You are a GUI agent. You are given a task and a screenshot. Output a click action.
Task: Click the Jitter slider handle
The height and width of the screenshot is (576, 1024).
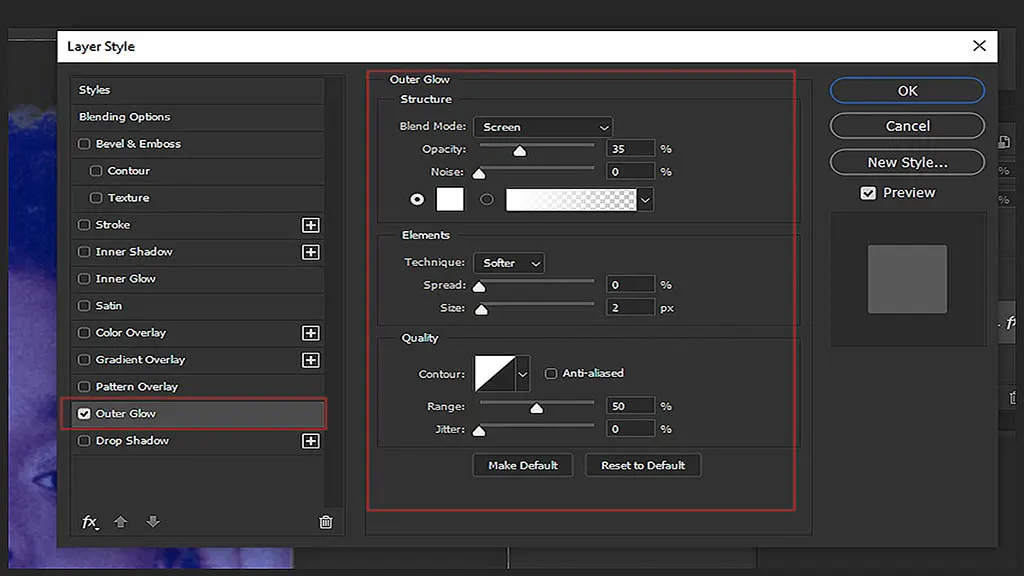coord(479,431)
